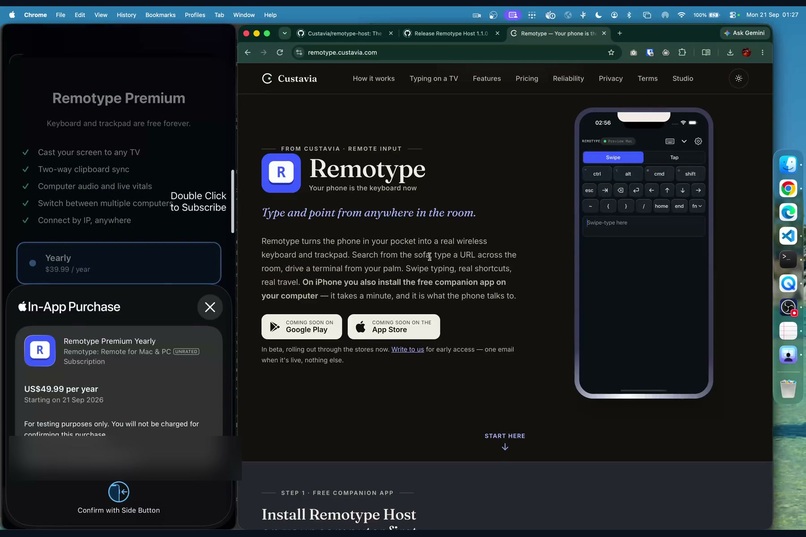Viewport: 806px width, 537px height.
Task: Click Ask Gemini button
Action: pyautogui.click(x=744, y=33)
